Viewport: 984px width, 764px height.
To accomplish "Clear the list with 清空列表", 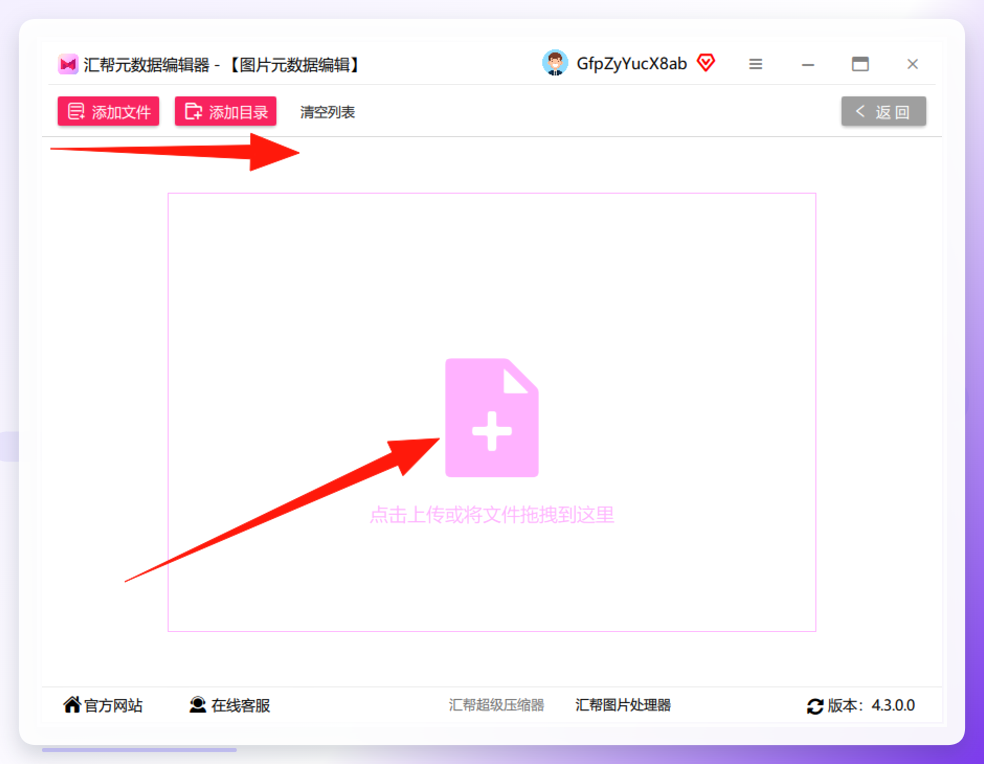I will (328, 112).
